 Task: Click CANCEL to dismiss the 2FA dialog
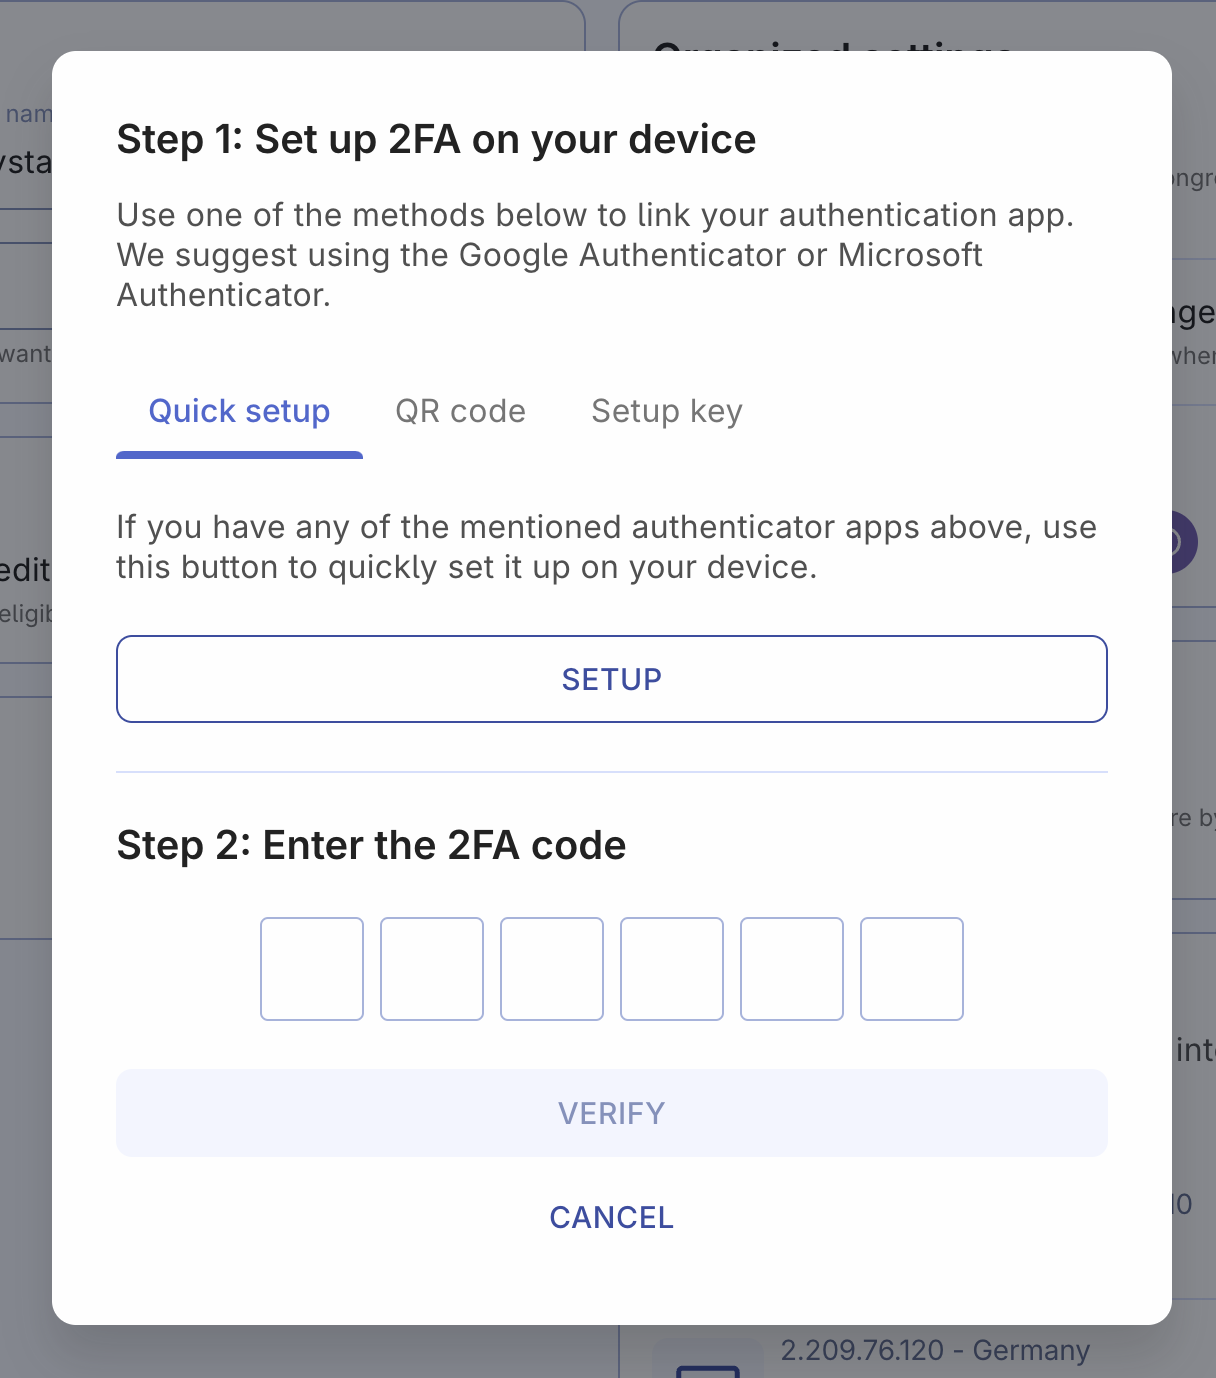[611, 1217]
